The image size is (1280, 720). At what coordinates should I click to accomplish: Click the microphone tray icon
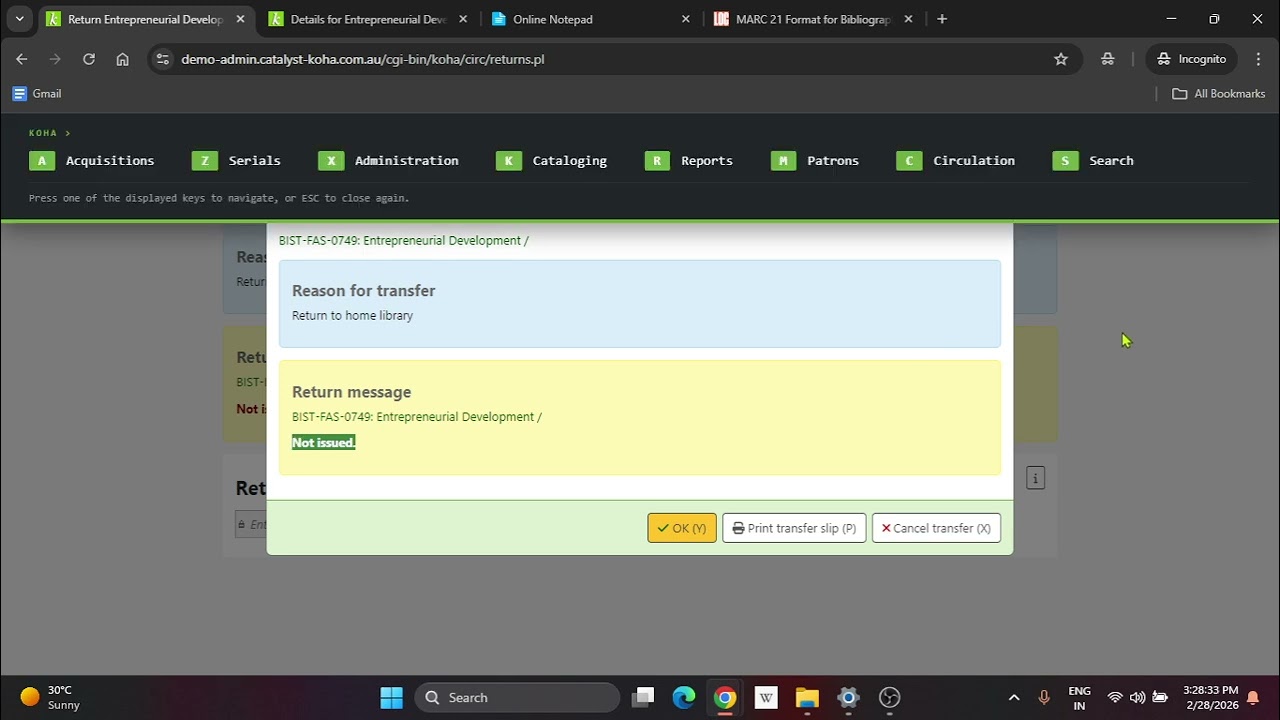(x=1044, y=697)
